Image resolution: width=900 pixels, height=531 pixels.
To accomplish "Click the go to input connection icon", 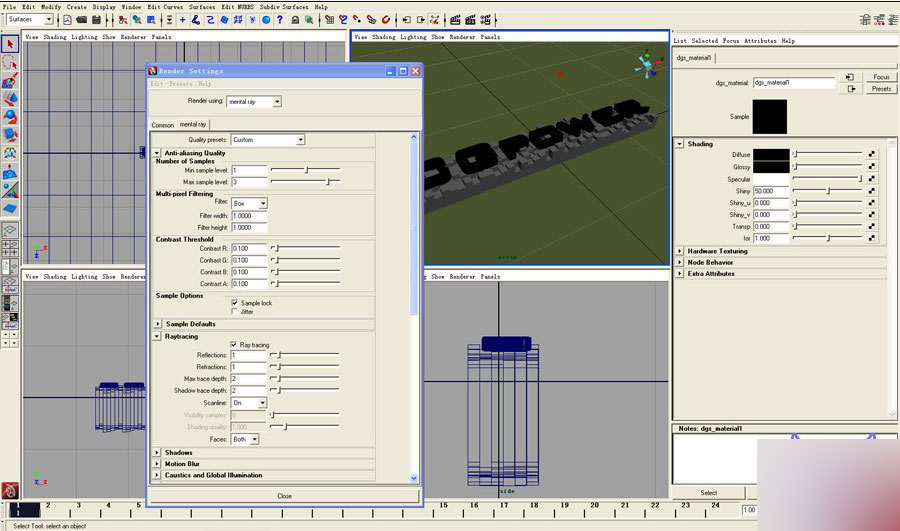I will click(x=849, y=77).
